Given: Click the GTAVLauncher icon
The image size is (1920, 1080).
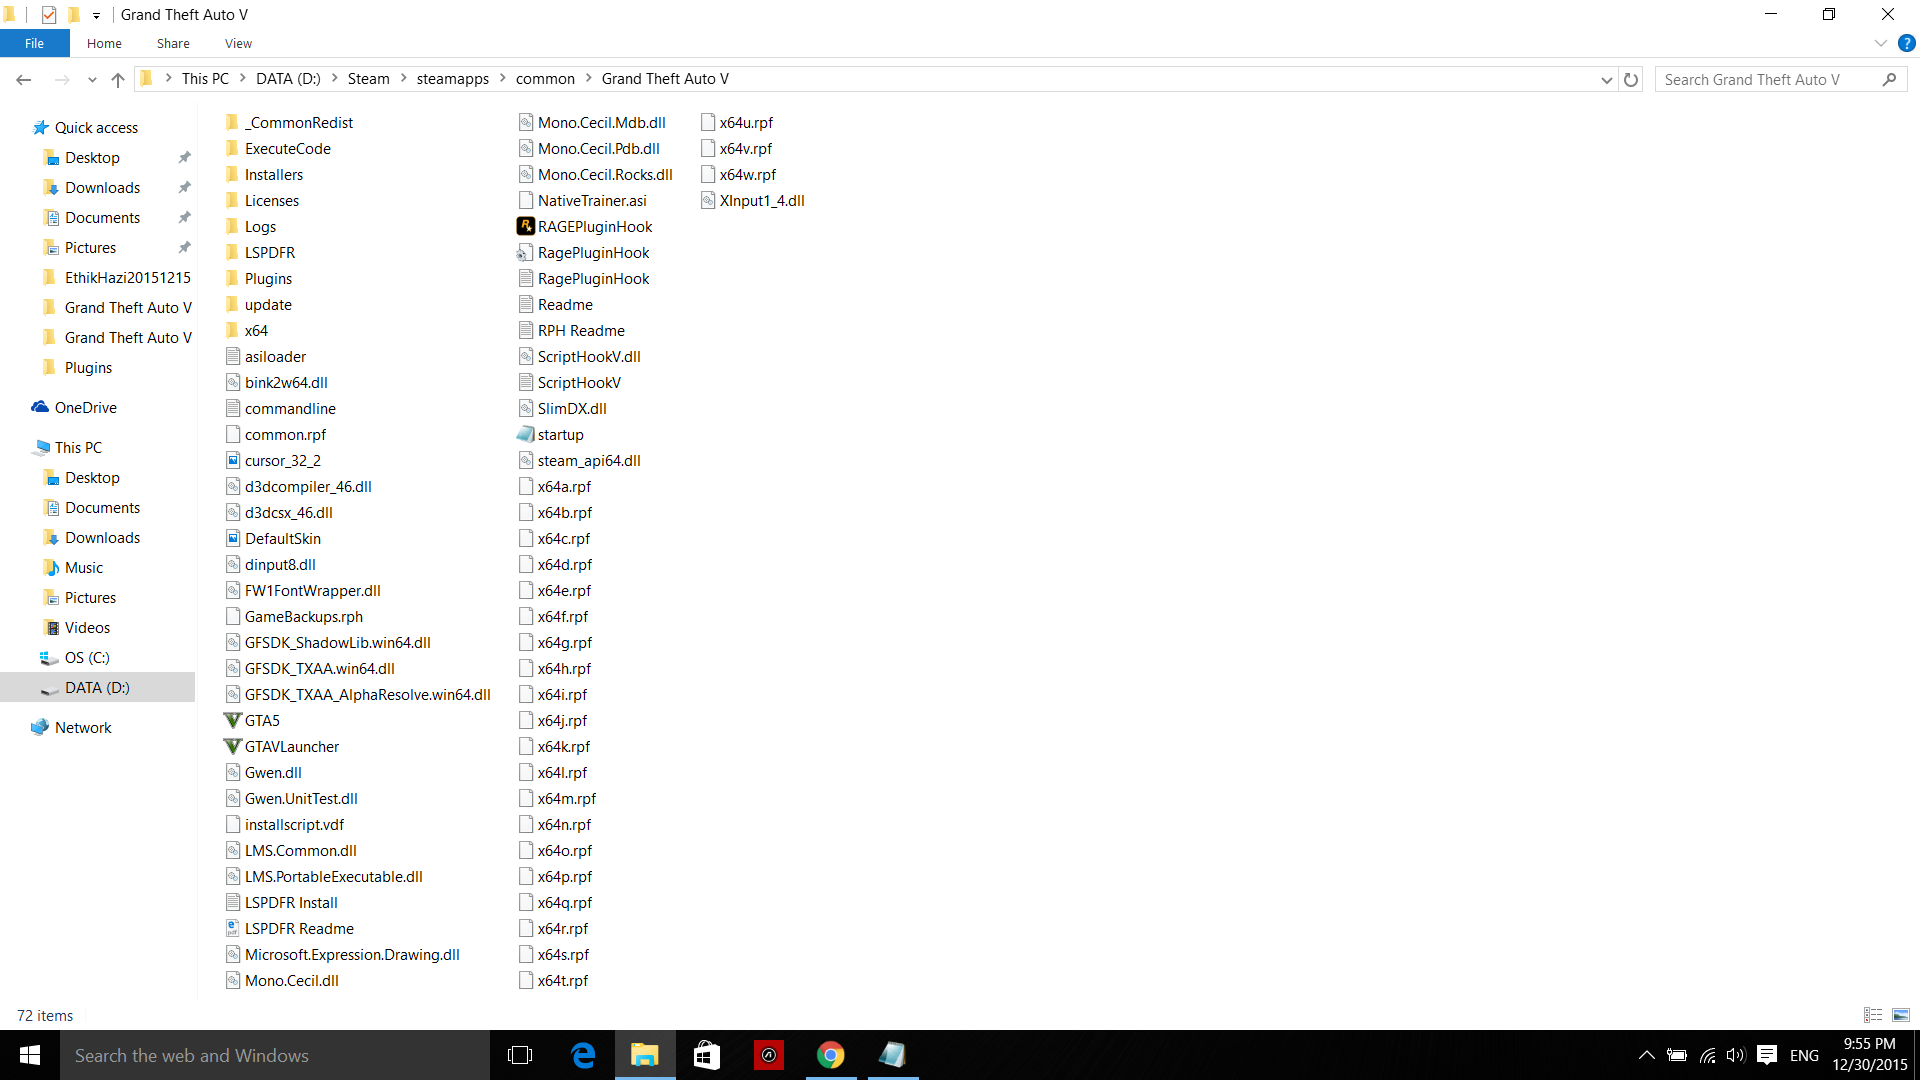Looking at the screenshot, I should point(232,746).
